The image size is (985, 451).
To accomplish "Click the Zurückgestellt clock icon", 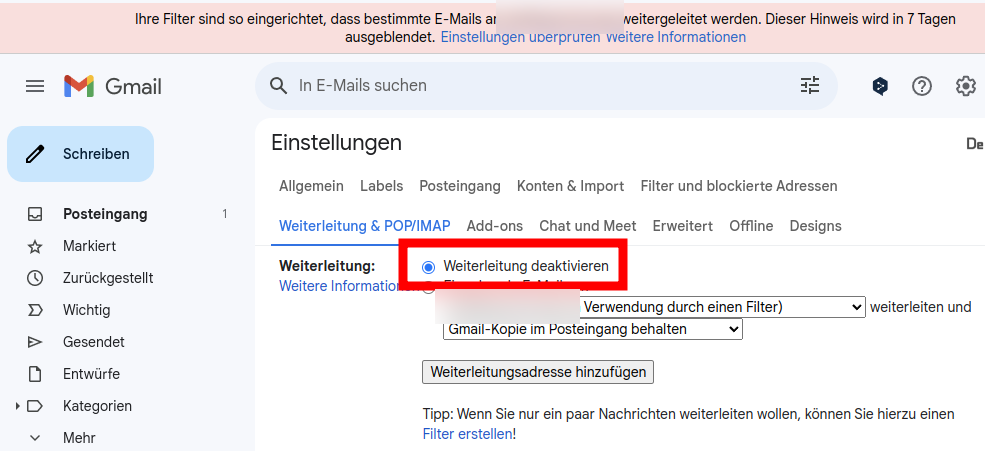I will coord(35,278).
